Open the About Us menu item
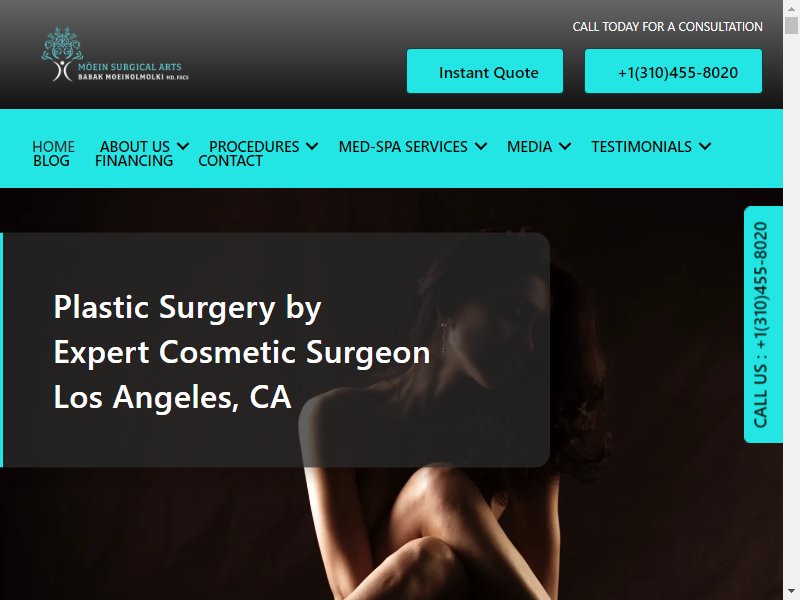This screenshot has width=800, height=600. tap(135, 146)
